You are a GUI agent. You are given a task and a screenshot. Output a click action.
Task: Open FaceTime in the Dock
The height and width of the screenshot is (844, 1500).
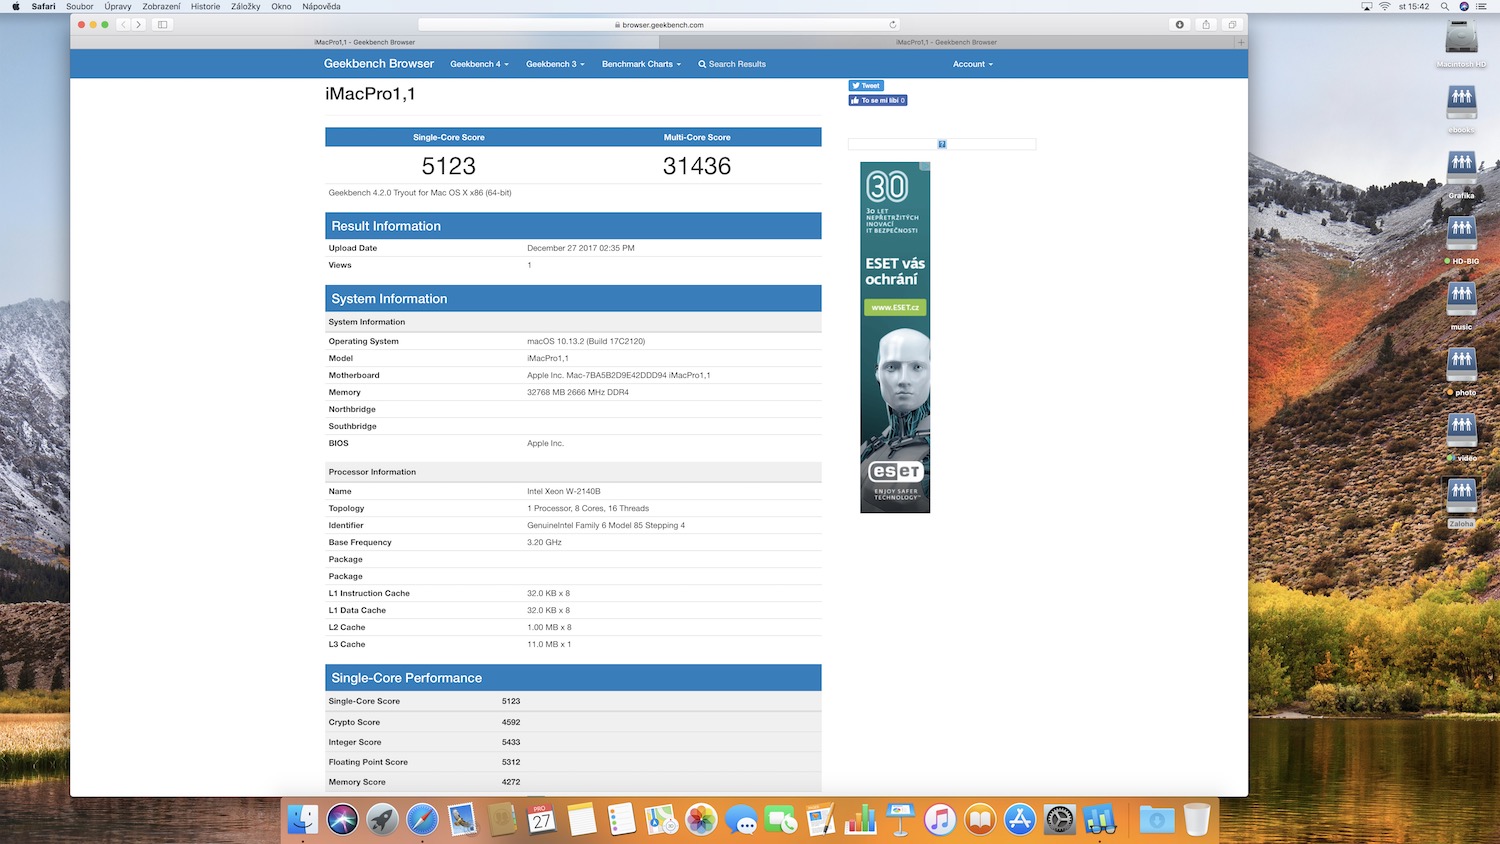781,820
